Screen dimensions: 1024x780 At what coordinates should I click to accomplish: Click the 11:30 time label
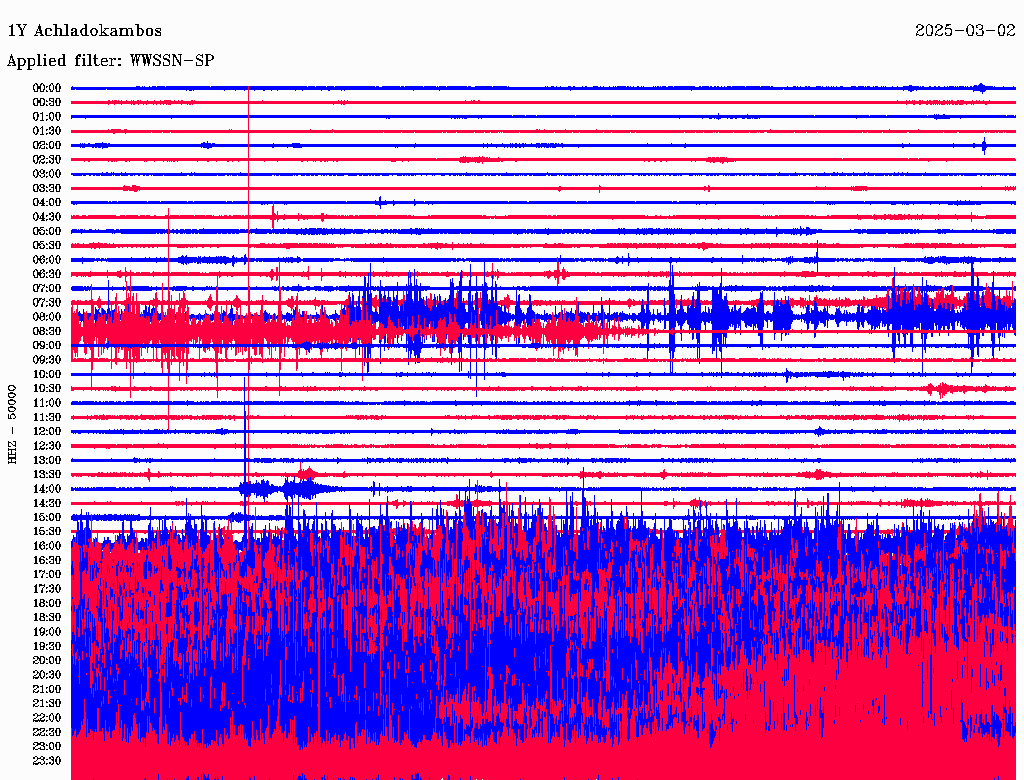47,417
